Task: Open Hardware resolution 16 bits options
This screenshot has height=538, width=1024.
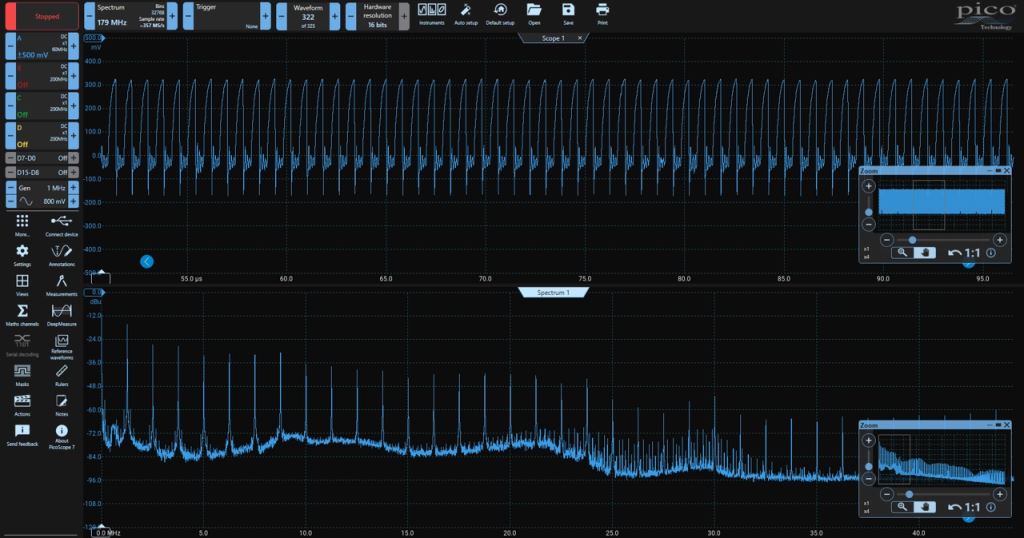Action: click(x=377, y=16)
